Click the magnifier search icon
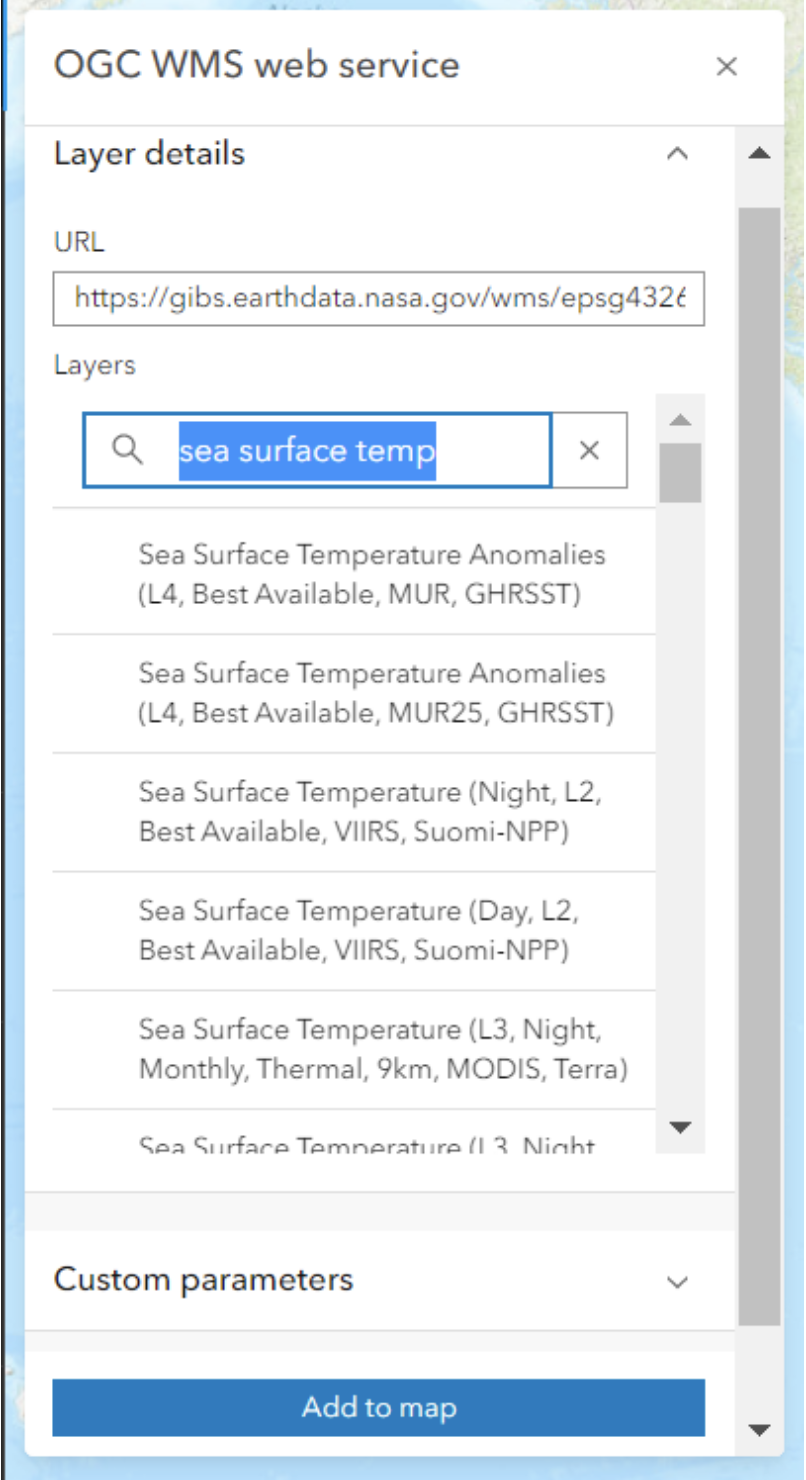The width and height of the screenshot is (806, 1480). click(x=127, y=451)
